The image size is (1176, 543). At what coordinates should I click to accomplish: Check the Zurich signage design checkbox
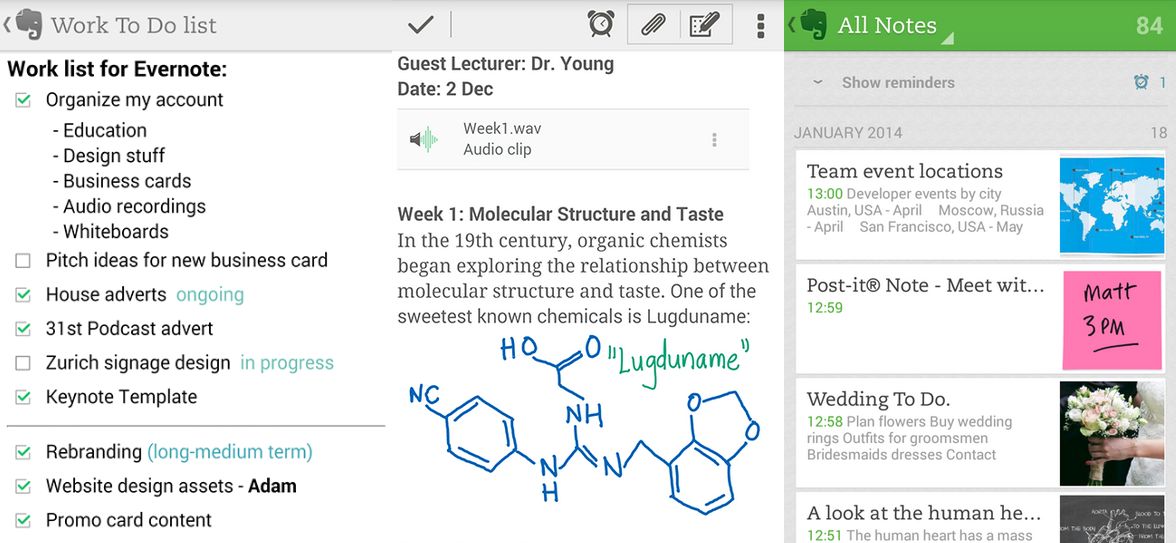pos(23,363)
